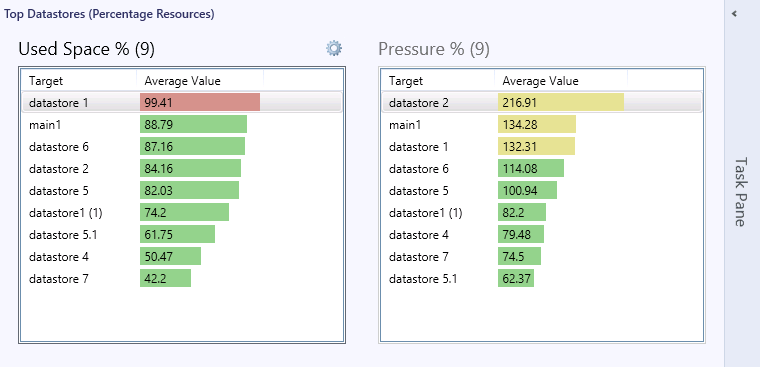Click the 74.5 pressure bar
This screenshot has width=760, height=367.
click(519, 256)
